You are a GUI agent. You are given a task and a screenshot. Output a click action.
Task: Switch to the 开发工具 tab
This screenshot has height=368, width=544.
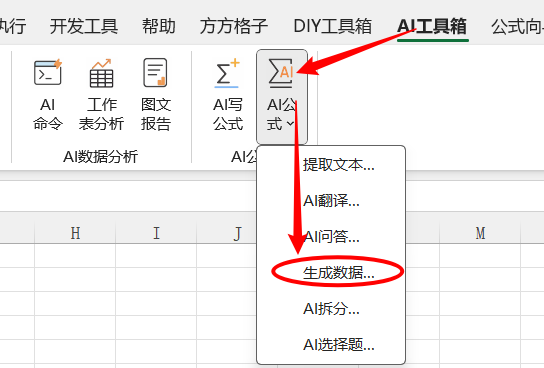(84, 26)
